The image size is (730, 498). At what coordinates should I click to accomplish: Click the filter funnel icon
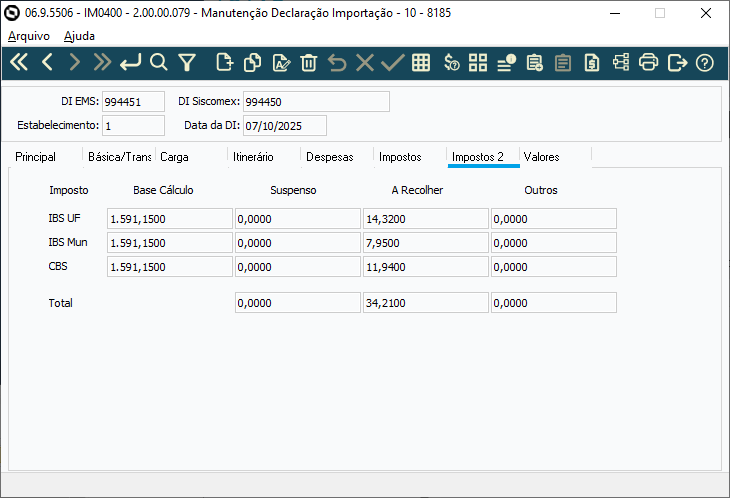coord(187,62)
